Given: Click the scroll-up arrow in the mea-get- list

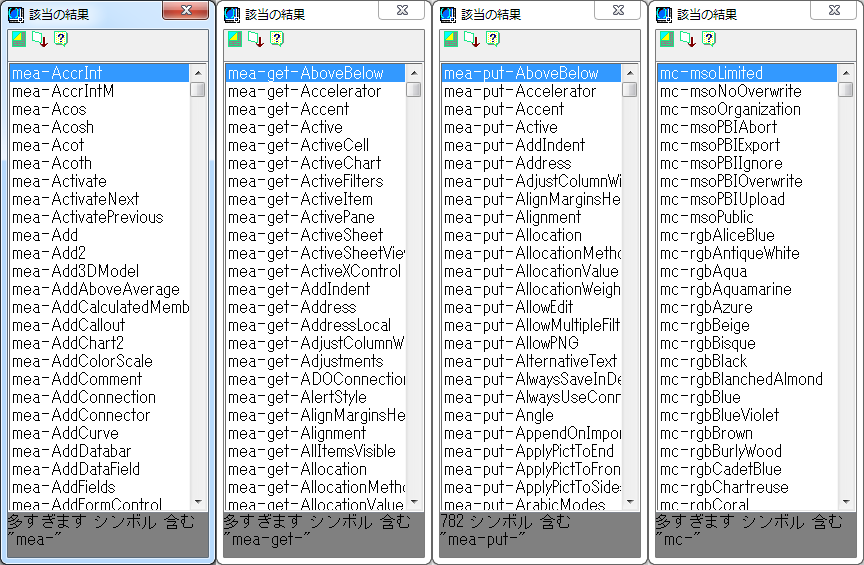Looking at the screenshot, I should 414,73.
